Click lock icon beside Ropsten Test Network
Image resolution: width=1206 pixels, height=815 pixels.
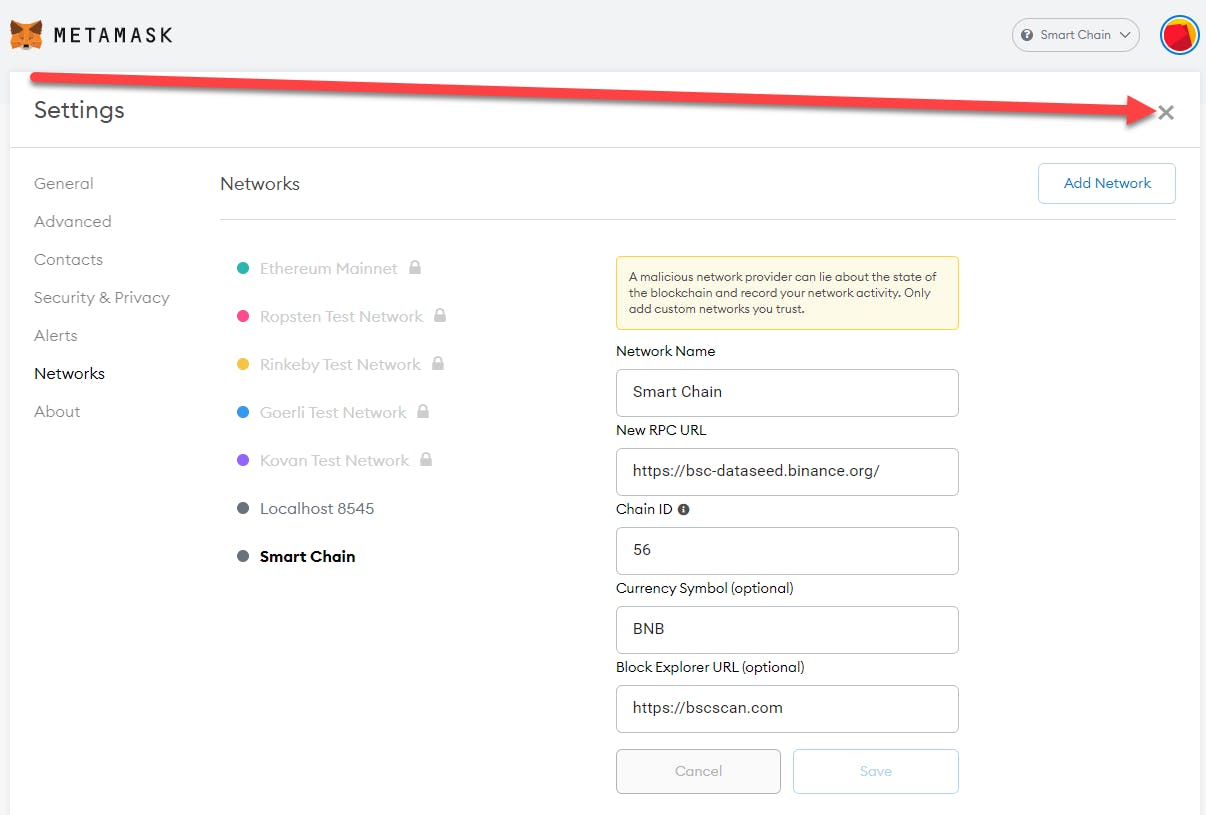[440, 316]
